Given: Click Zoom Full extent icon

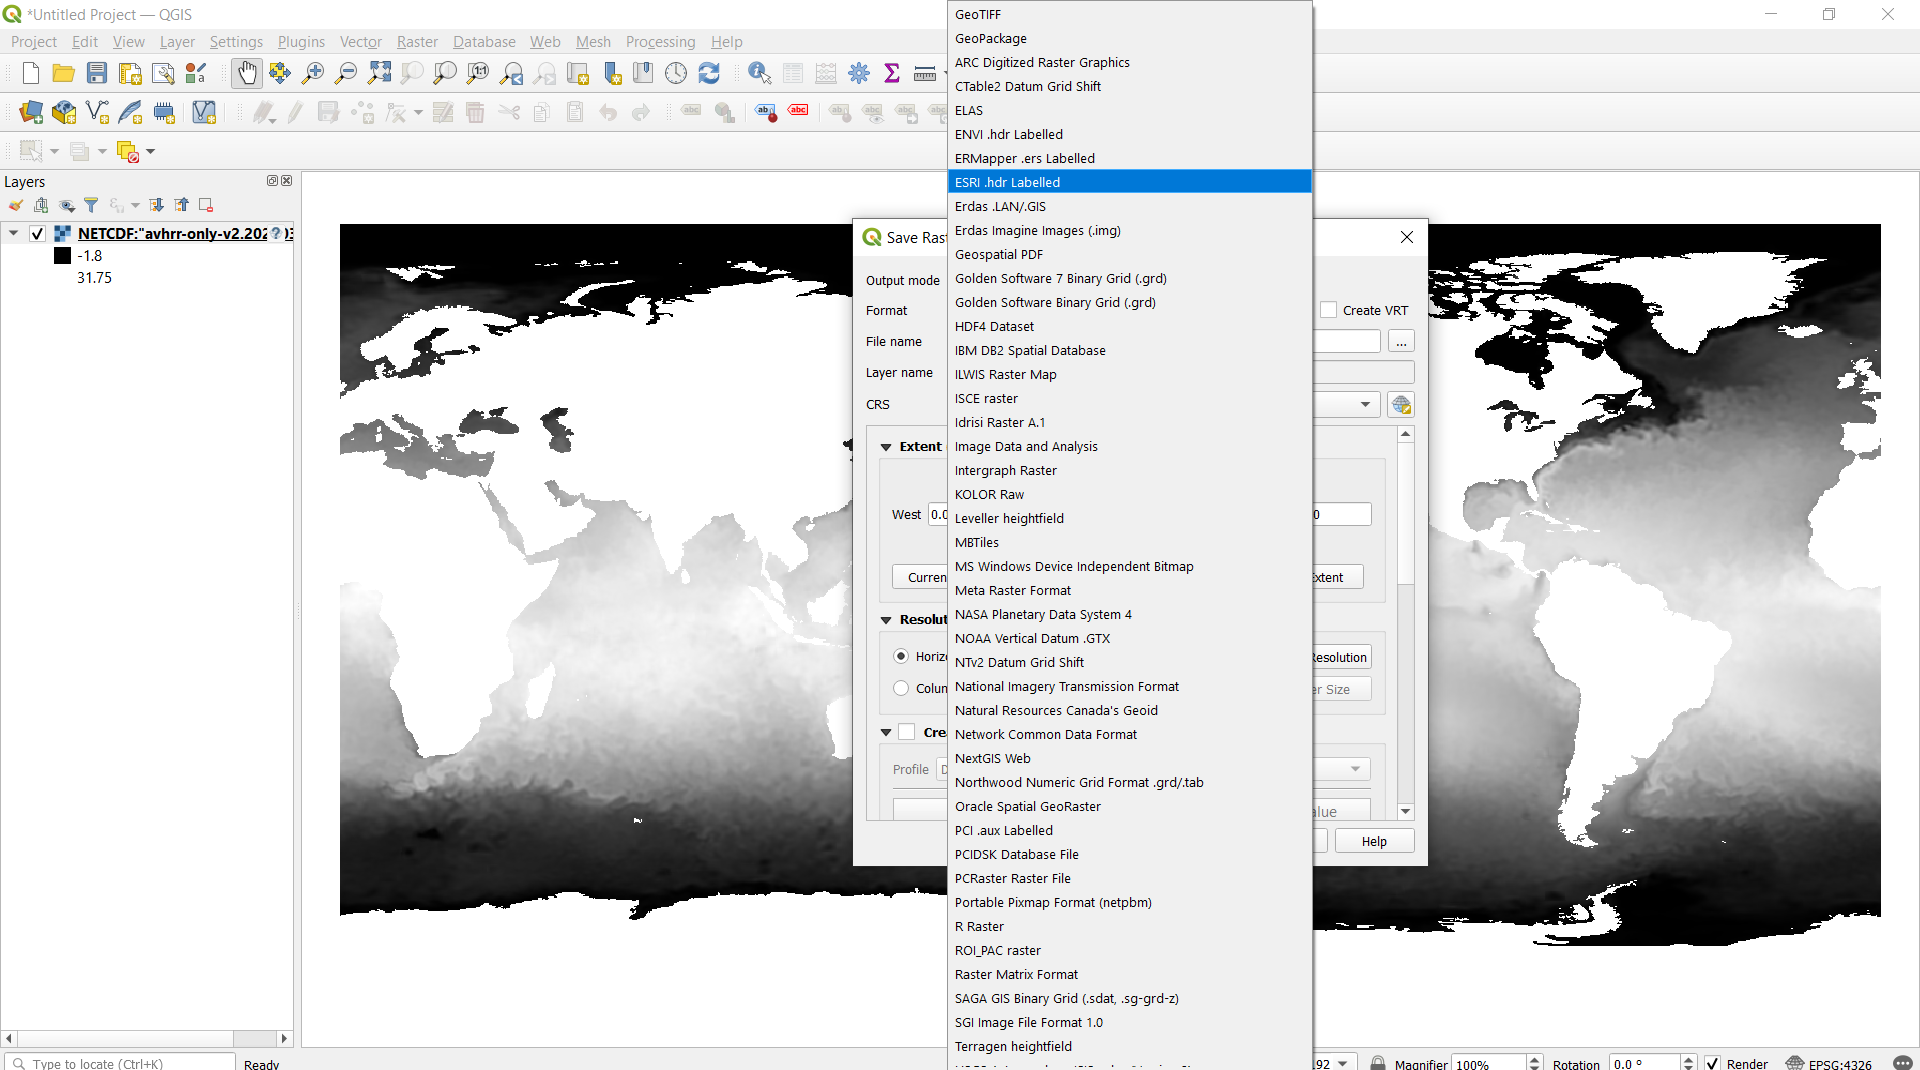Looking at the screenshot, I should coord(379,73).
